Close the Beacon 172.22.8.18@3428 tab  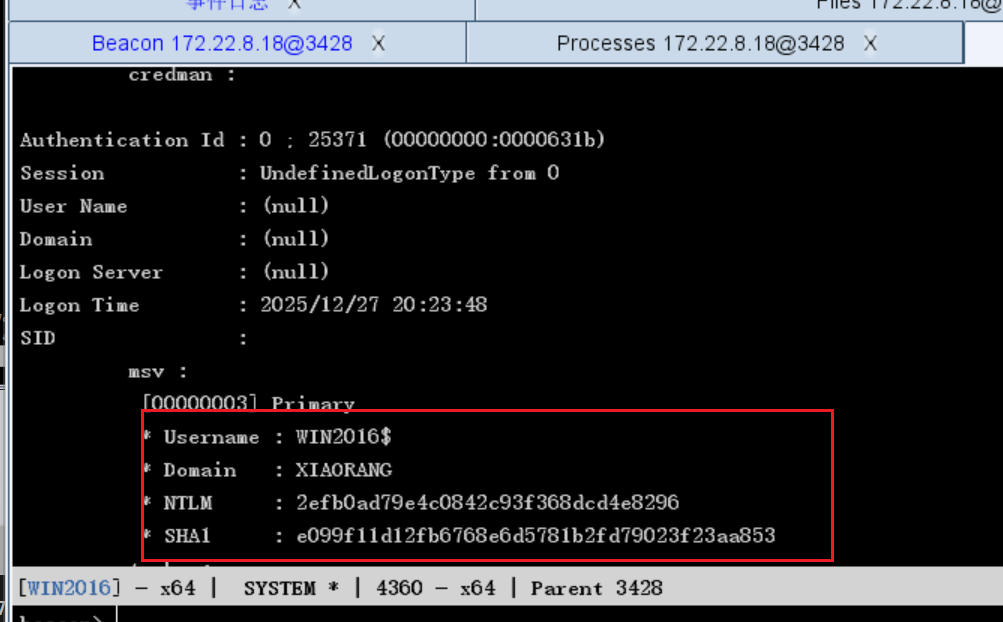[x=379, y=44]
